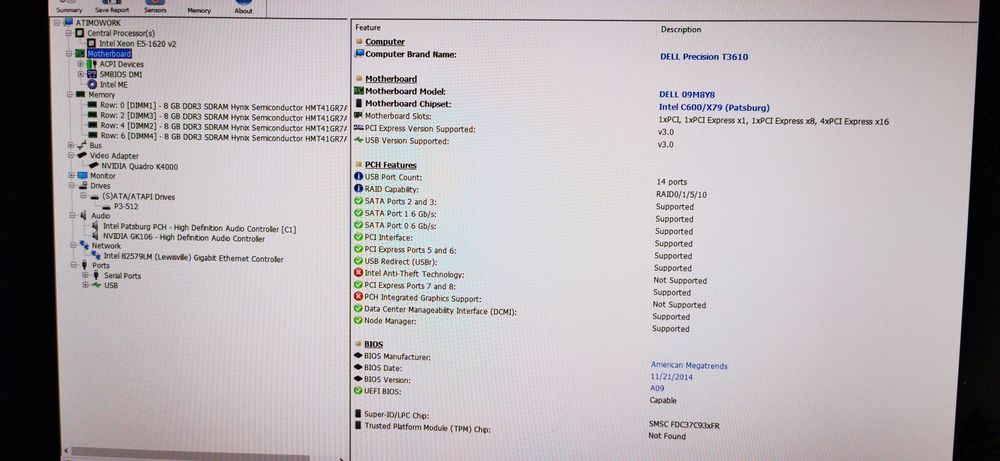The height and width of the screenshot is (461, 1000).
Task: Click the ACPI Devices icon in tree
Action: click(92, 64)
